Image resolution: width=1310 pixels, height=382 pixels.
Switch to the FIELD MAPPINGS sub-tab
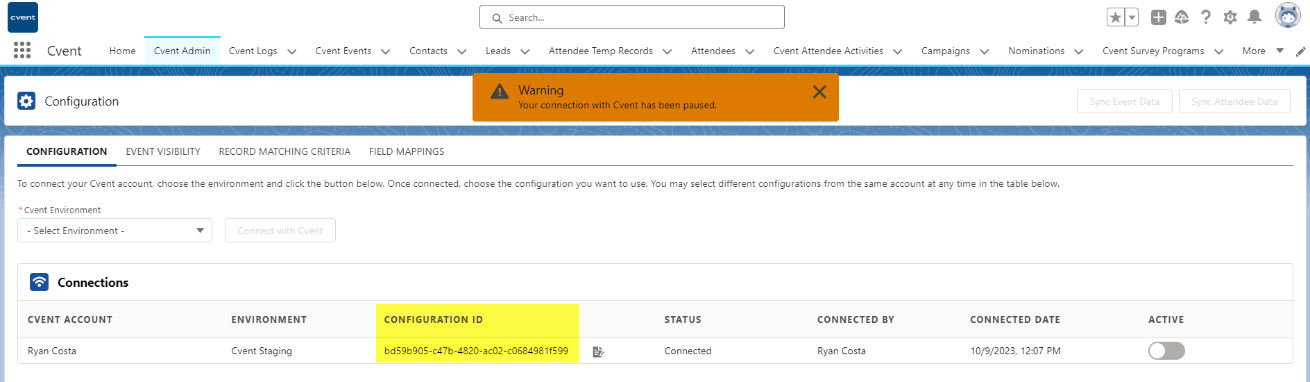pos(406,152)
